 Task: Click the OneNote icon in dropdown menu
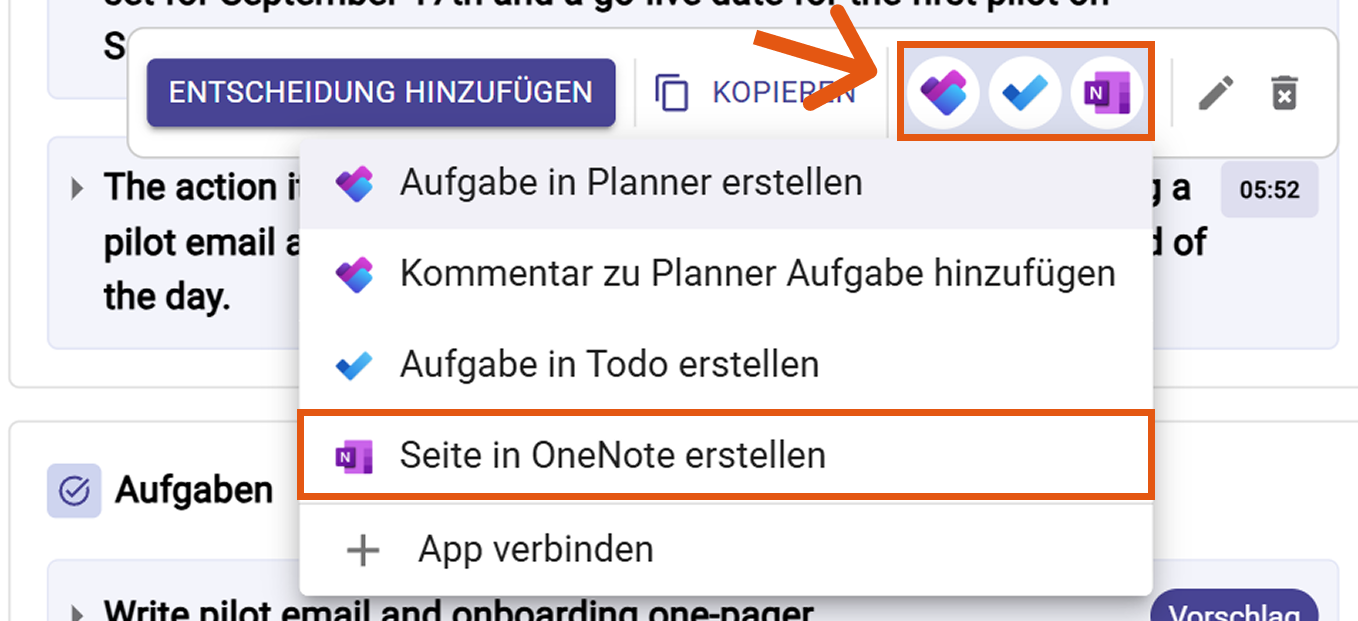pos(354,456)
